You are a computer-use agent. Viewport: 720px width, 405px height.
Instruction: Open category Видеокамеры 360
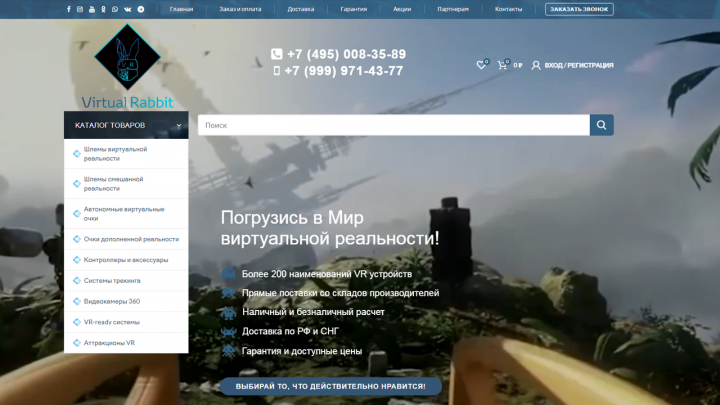tap(126, 301)
